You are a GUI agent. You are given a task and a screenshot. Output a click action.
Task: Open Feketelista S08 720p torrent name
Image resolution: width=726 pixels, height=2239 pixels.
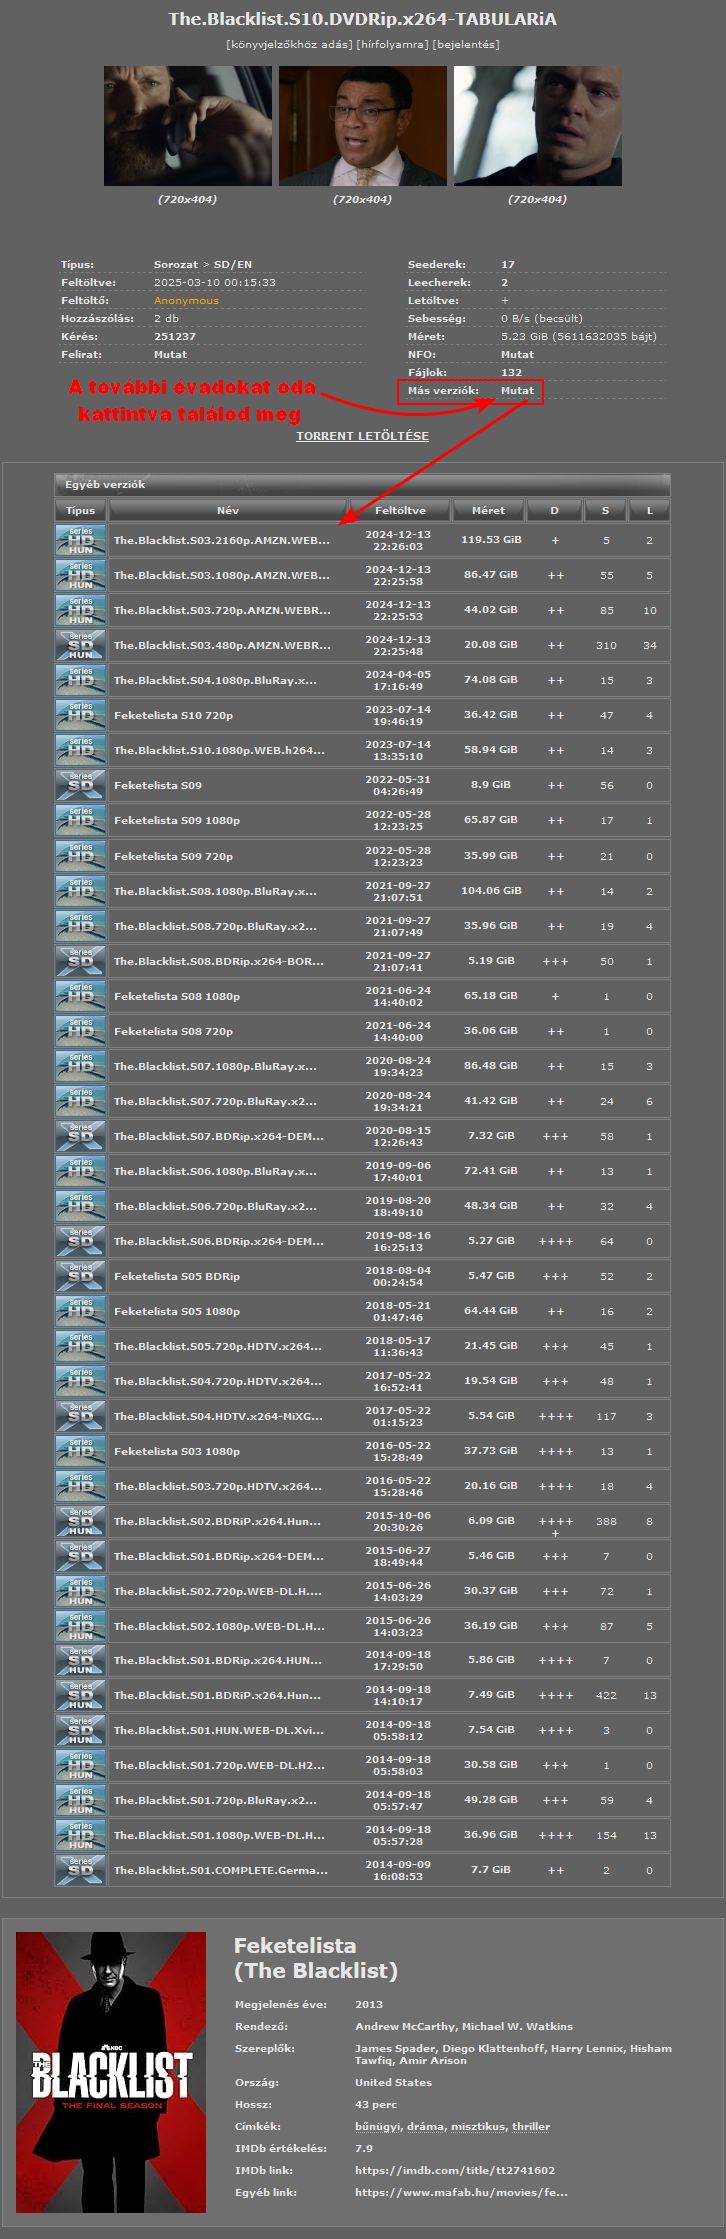point(173,1031)
